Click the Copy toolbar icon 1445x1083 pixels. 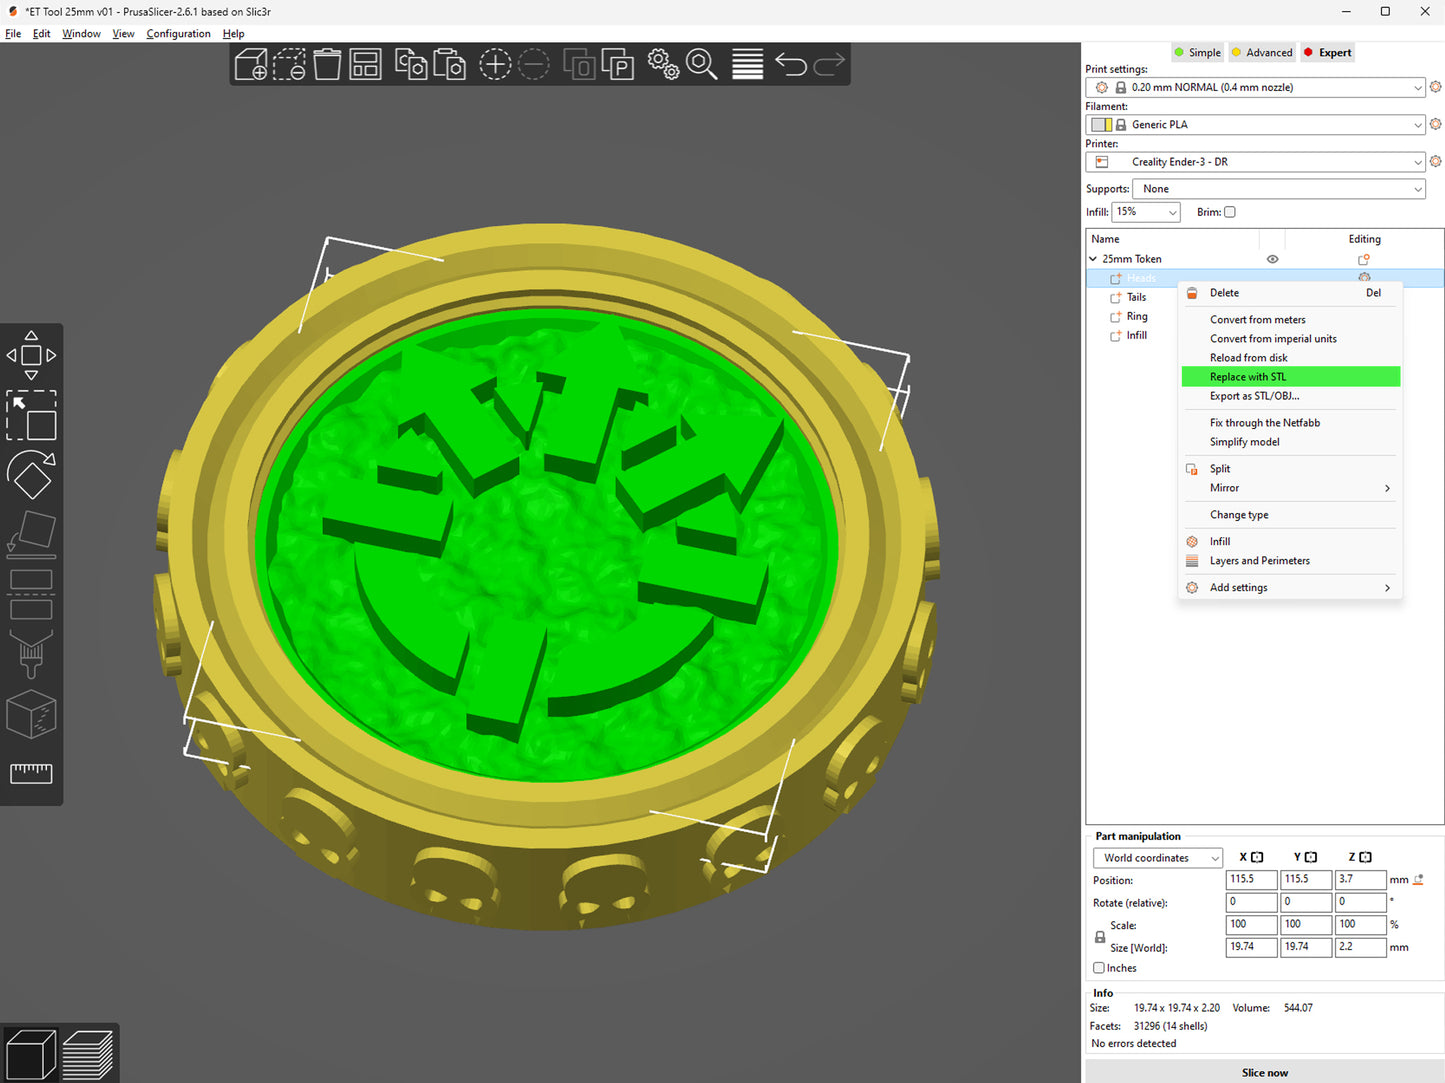[411, 64]
